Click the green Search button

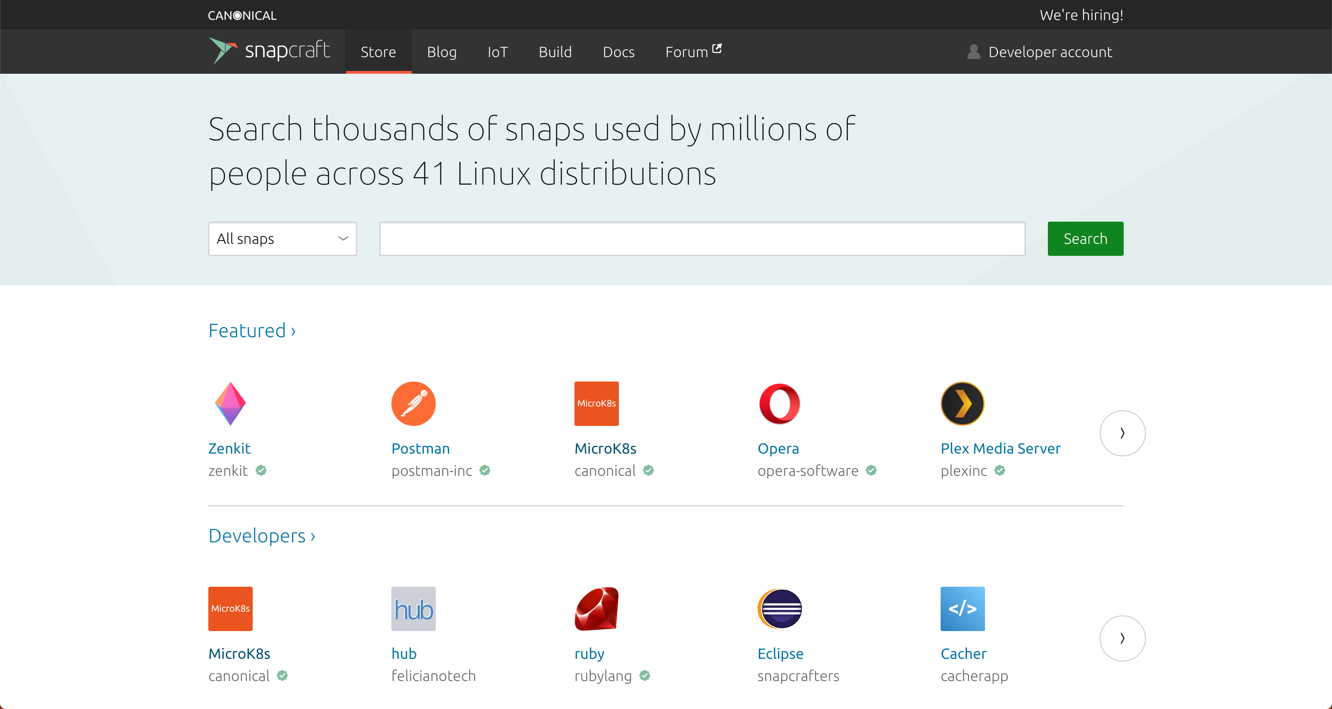click(x=1085, y=239)
